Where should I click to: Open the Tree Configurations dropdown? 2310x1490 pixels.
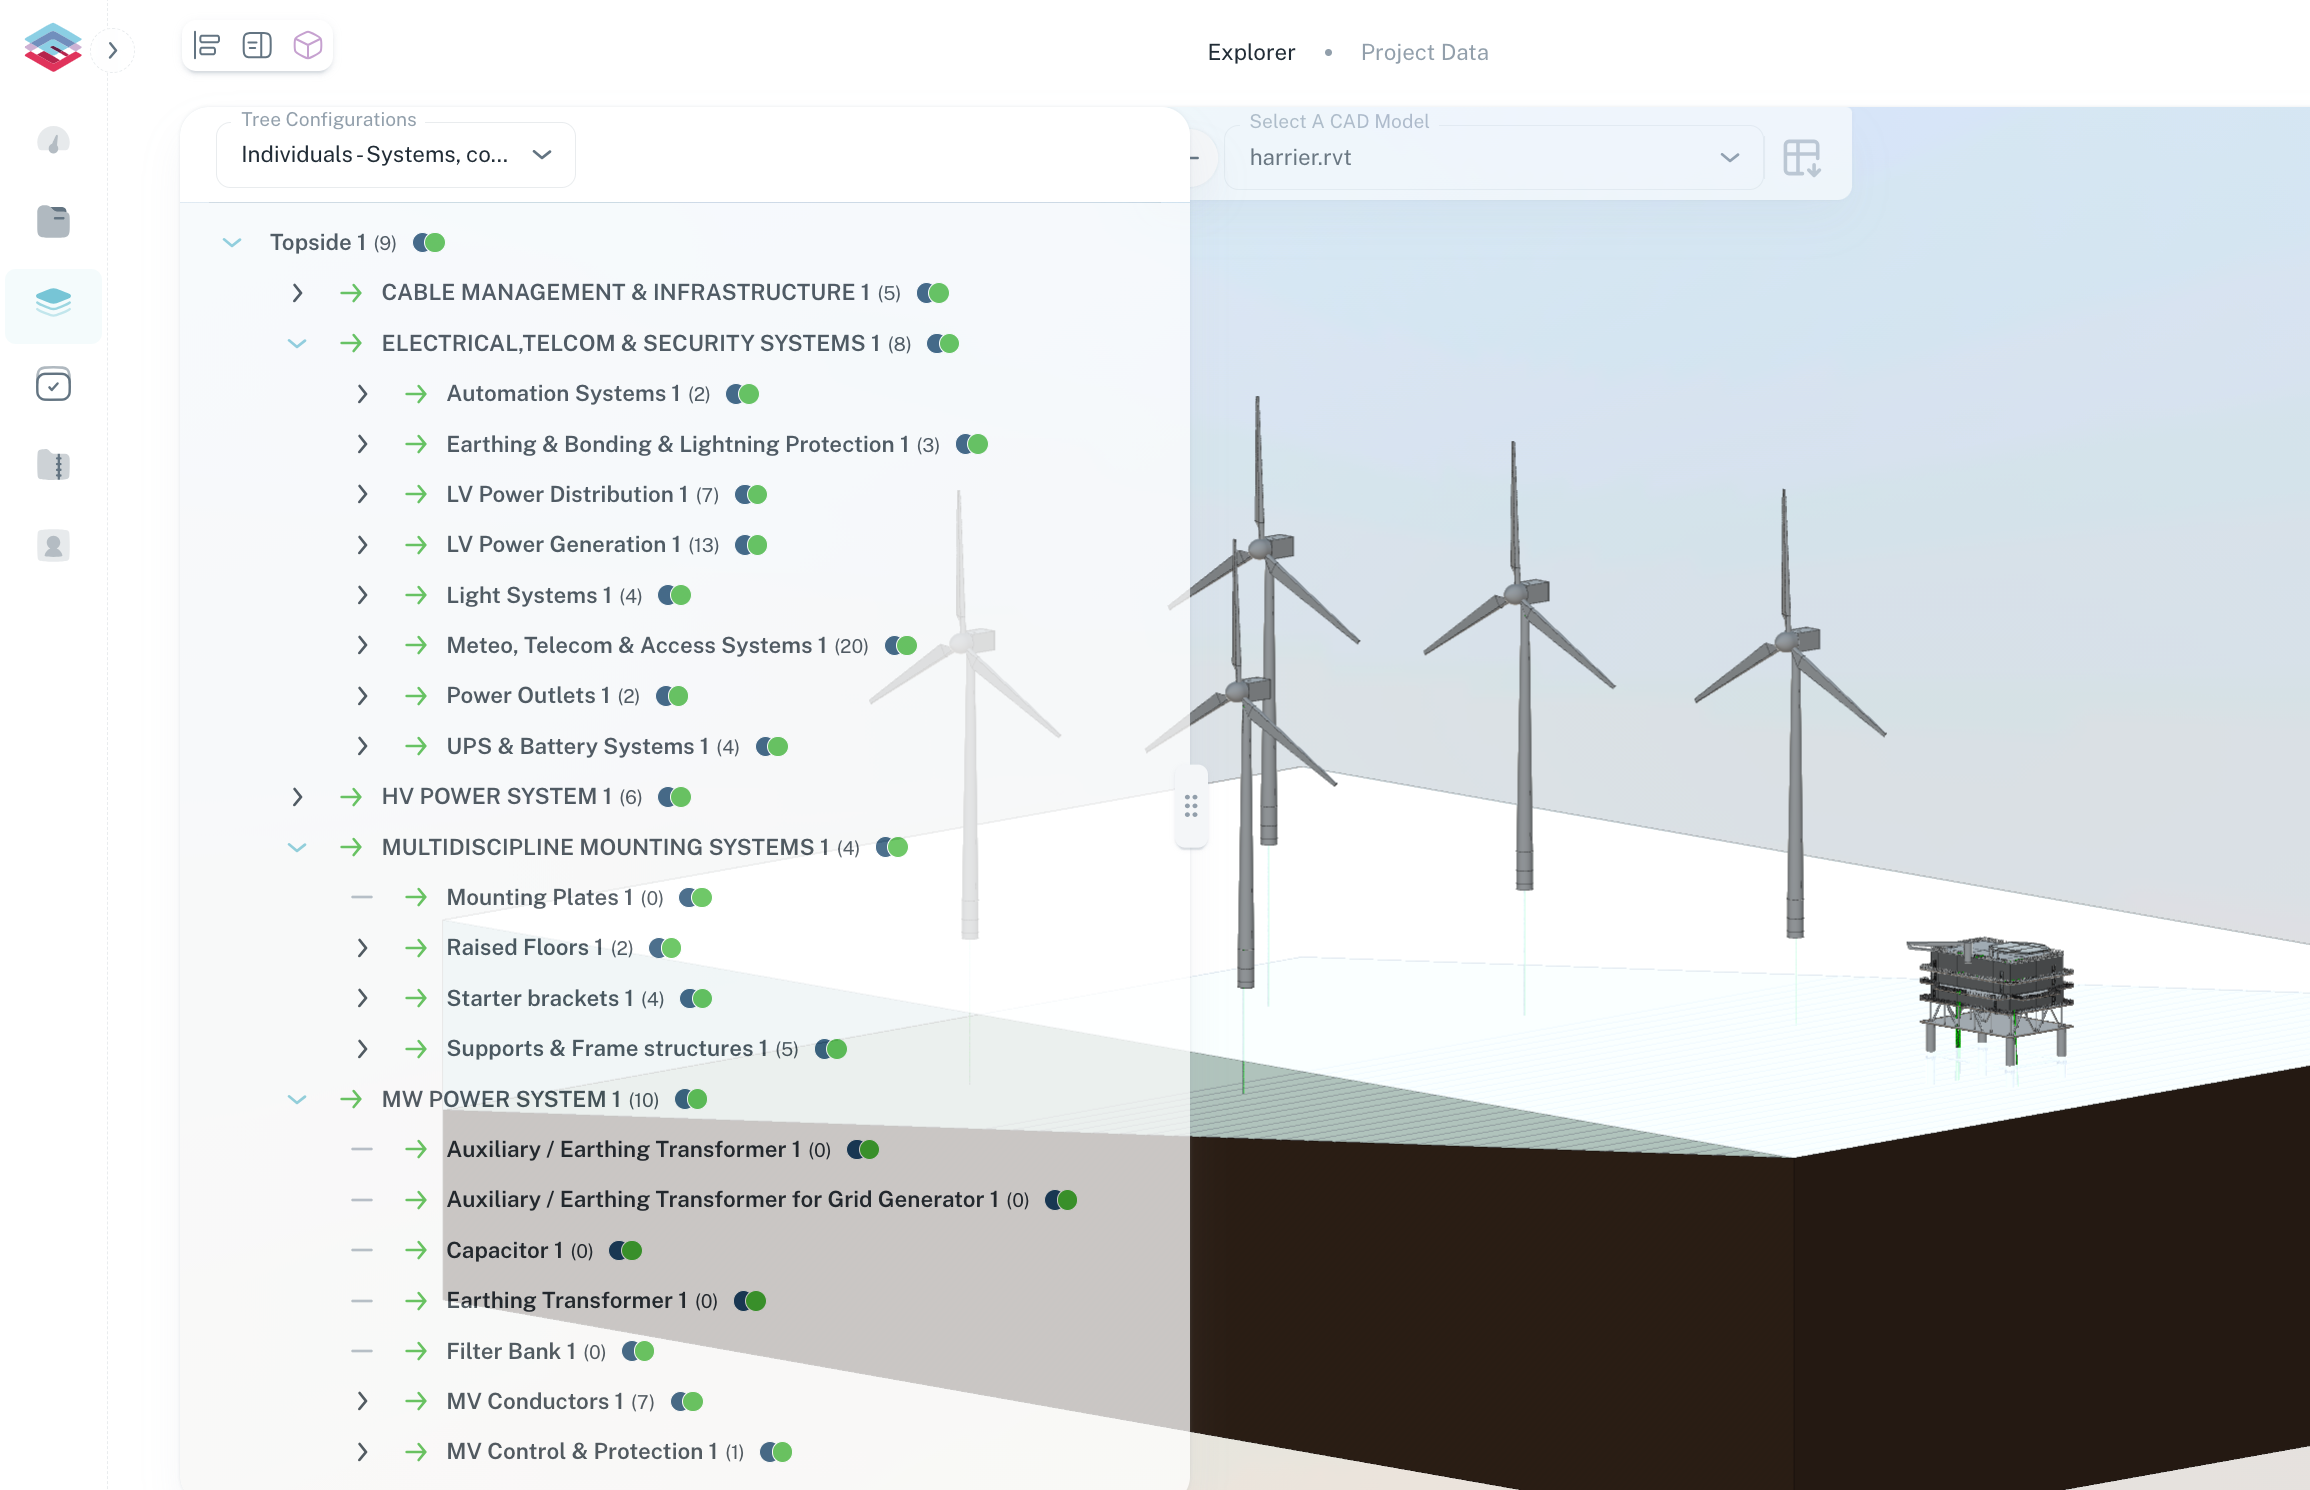pyautogui.click(x=395, y=155)
